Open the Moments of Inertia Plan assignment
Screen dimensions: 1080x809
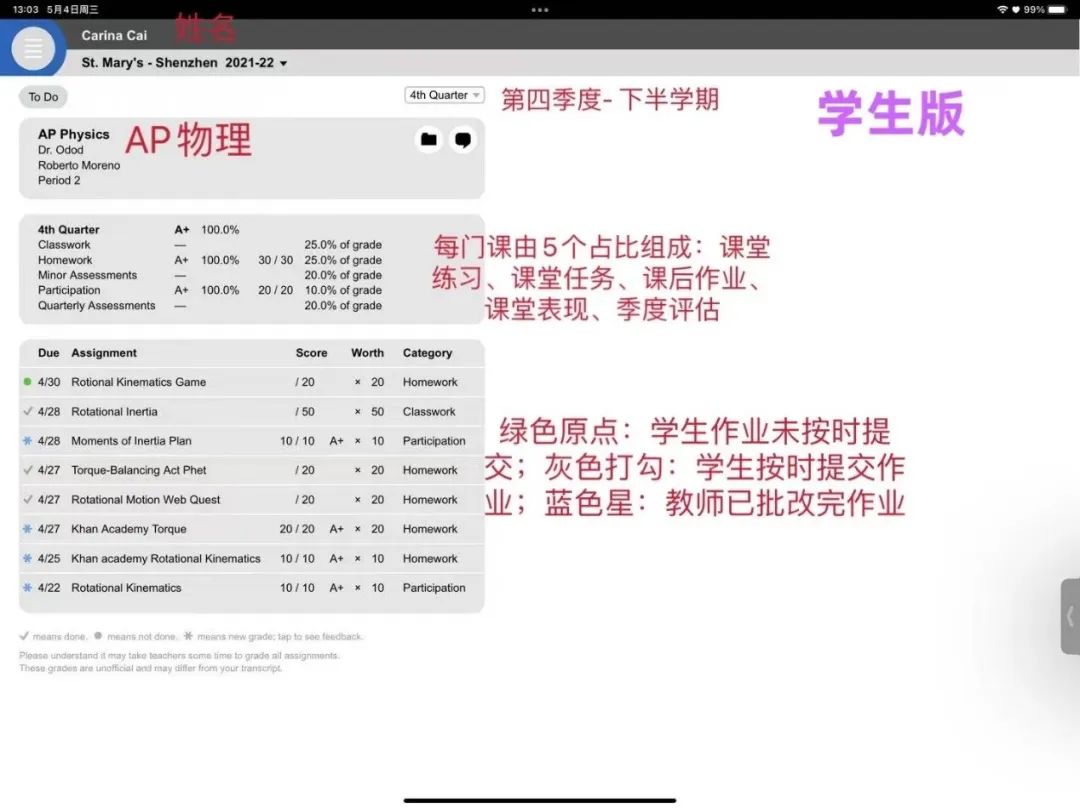coord(251,441)
